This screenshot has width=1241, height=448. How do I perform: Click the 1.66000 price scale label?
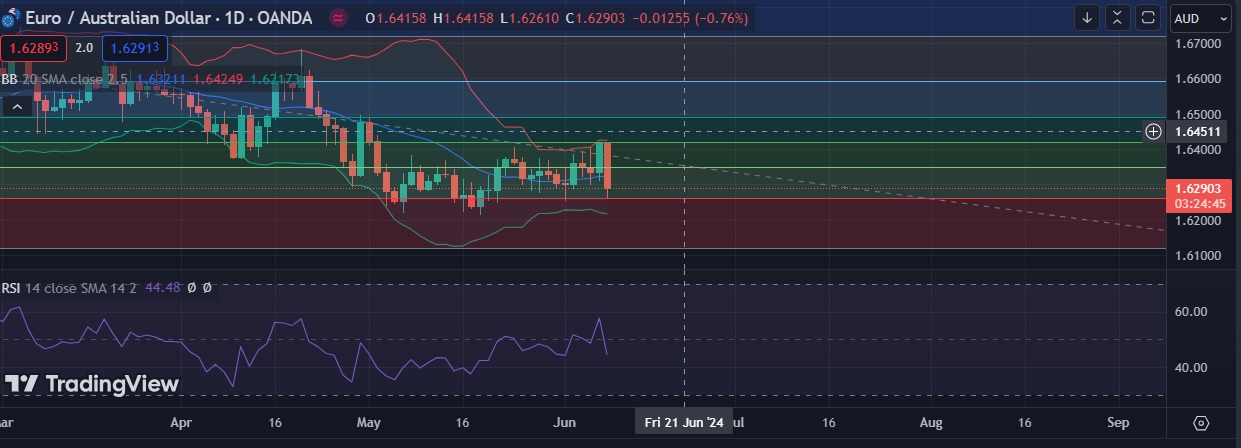[1197, 79]
